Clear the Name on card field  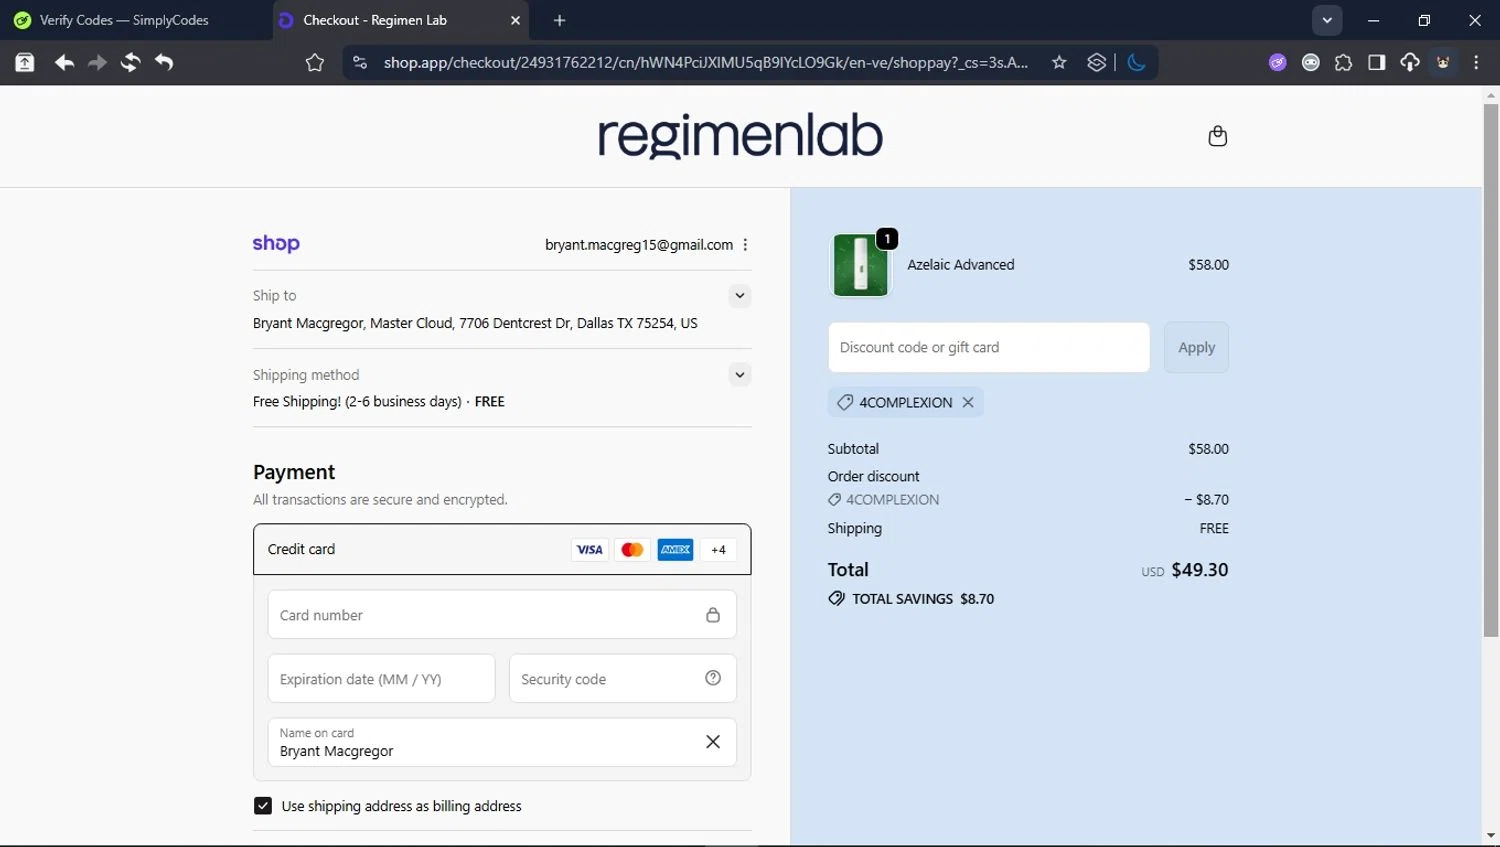pyautogui.click(x=713, y=742)
